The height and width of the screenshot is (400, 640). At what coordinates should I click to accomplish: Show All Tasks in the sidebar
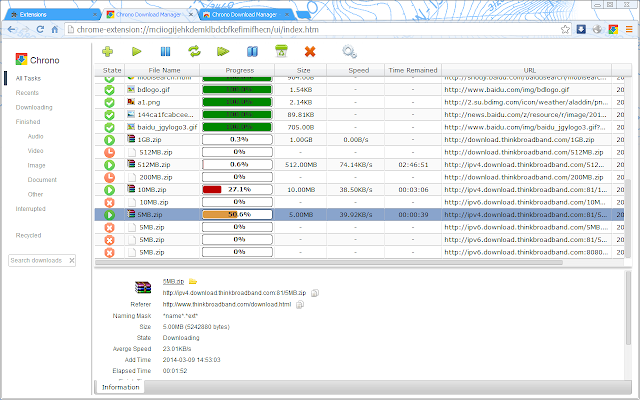(x=28, y=78)
